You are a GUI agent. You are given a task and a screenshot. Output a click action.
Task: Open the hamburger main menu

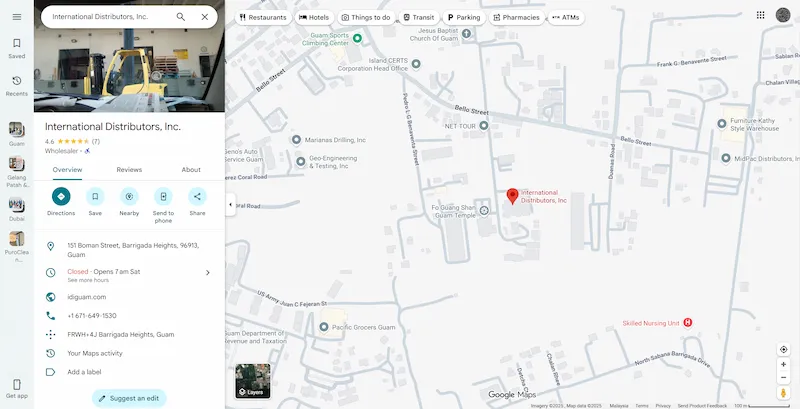pyautogui.click(x=17, y=17)
